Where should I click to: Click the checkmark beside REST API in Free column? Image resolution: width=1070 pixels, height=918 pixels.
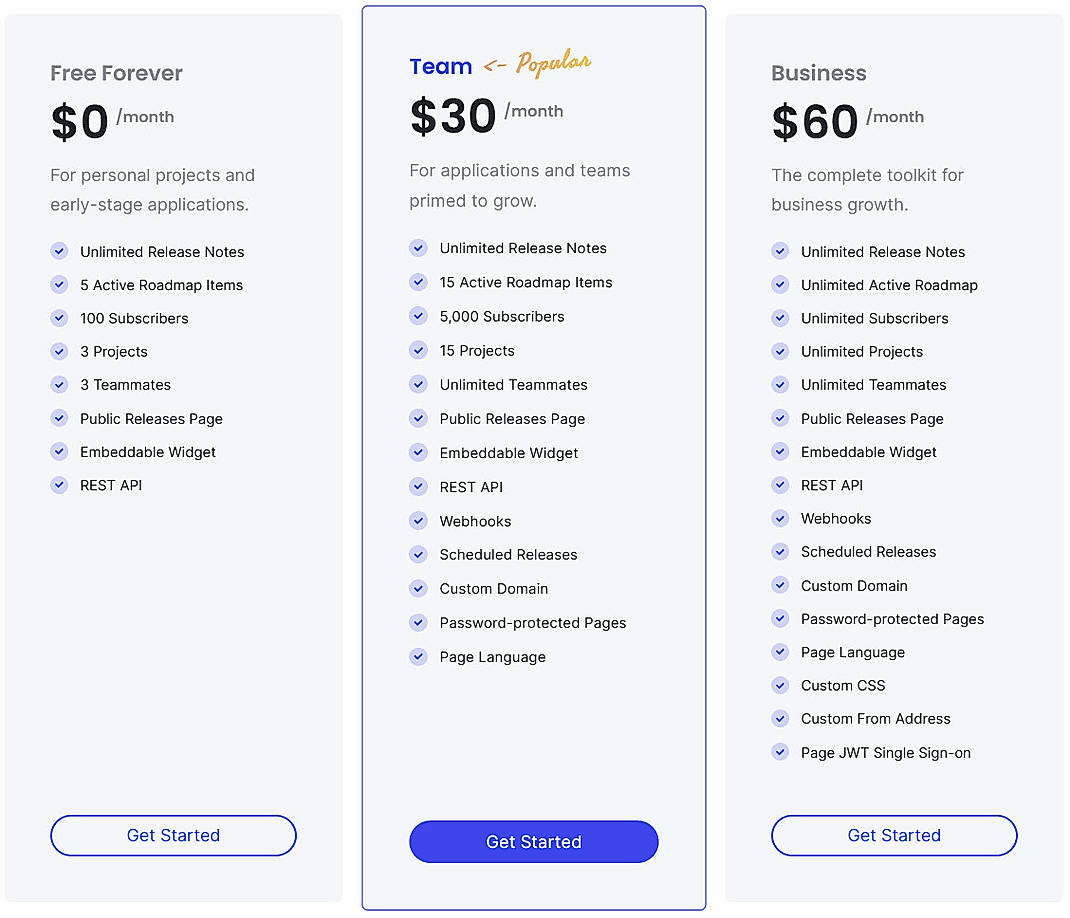[x=59, y=485]
